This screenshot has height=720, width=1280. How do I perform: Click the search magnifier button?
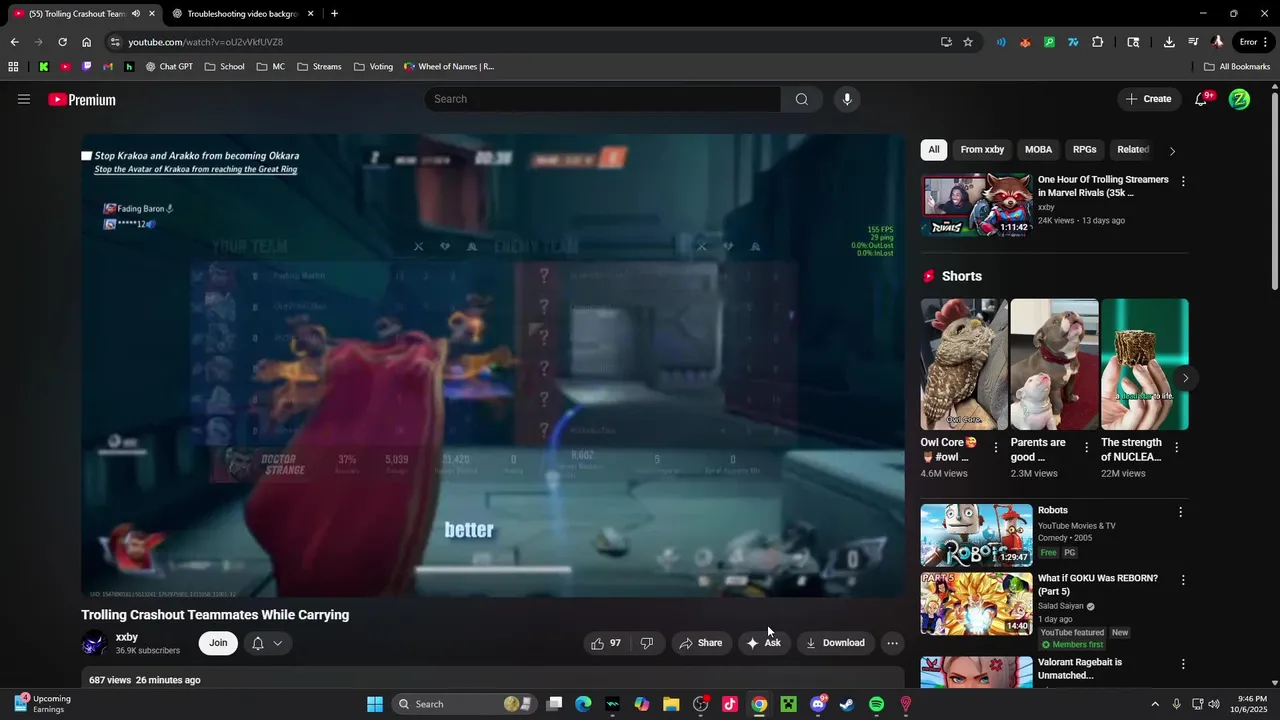tap(802, 99)
